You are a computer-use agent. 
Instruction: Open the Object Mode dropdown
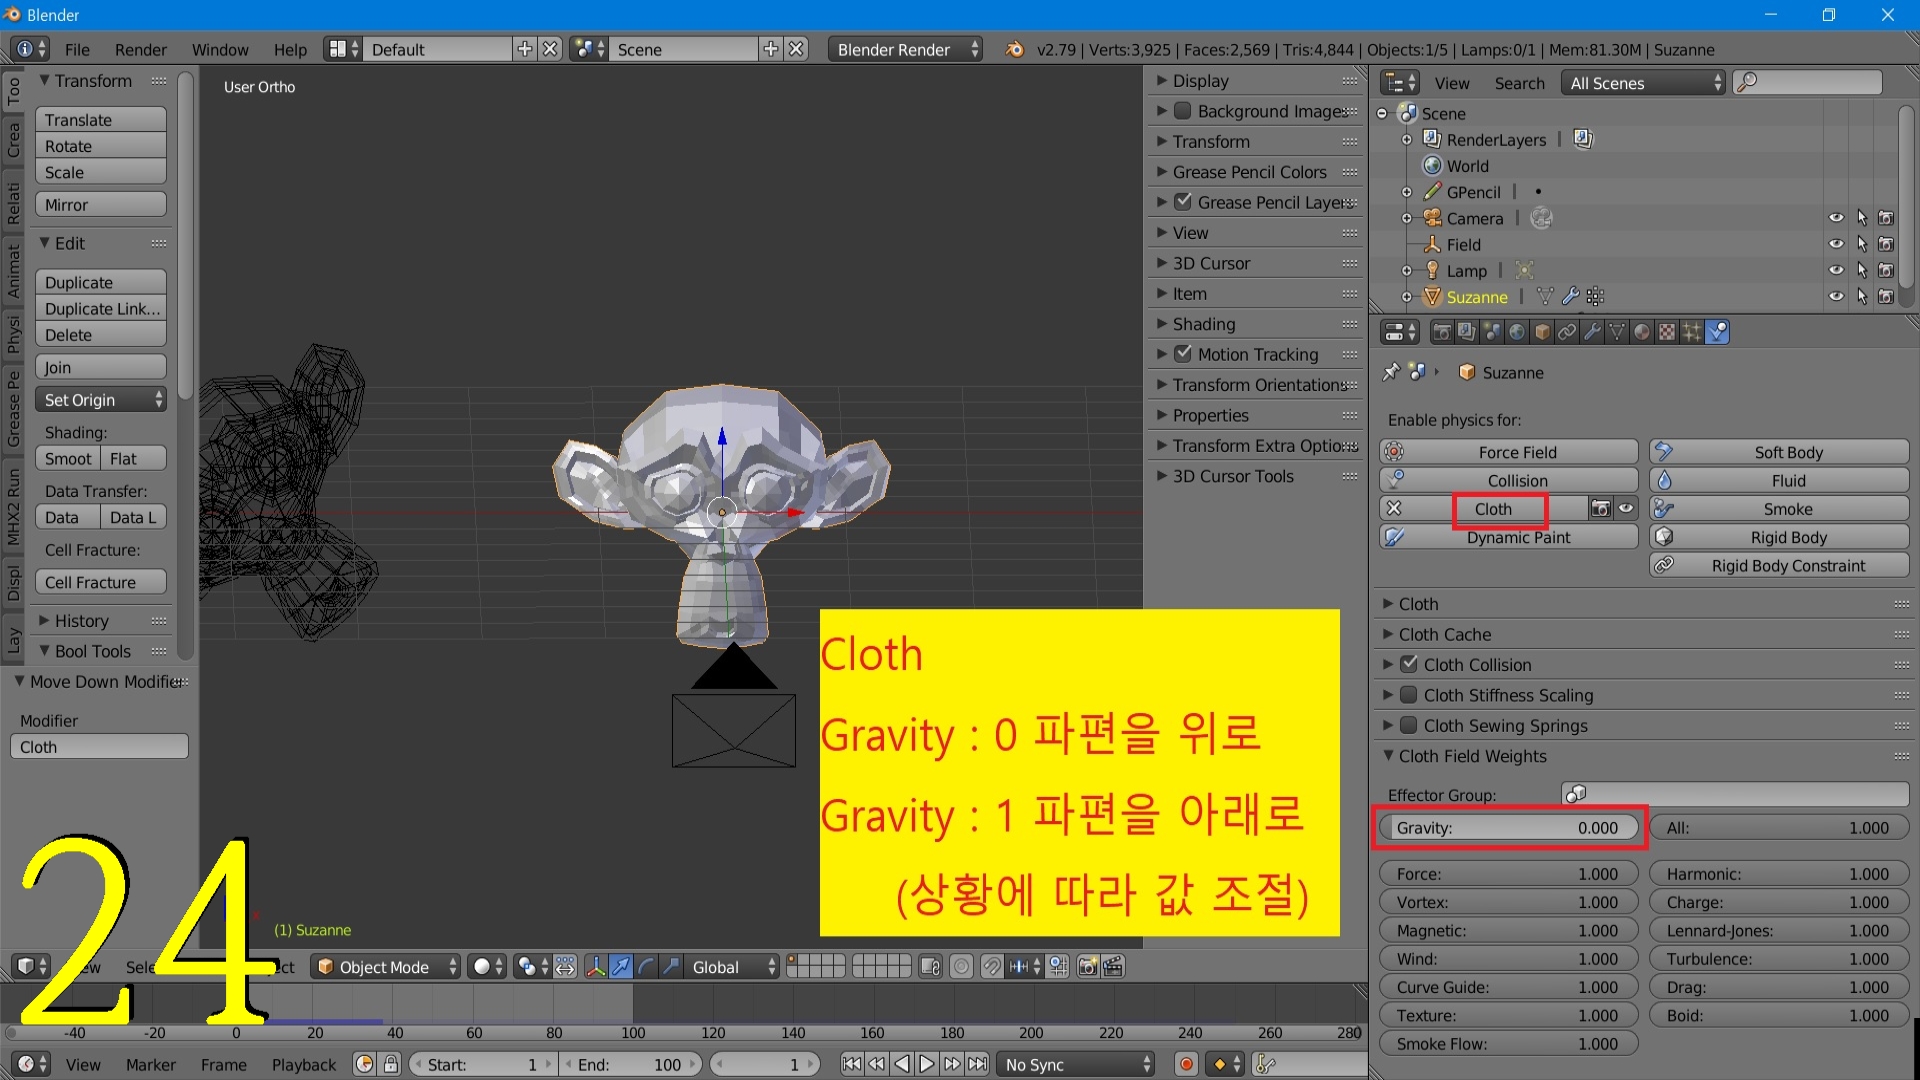tap(385, 967)
